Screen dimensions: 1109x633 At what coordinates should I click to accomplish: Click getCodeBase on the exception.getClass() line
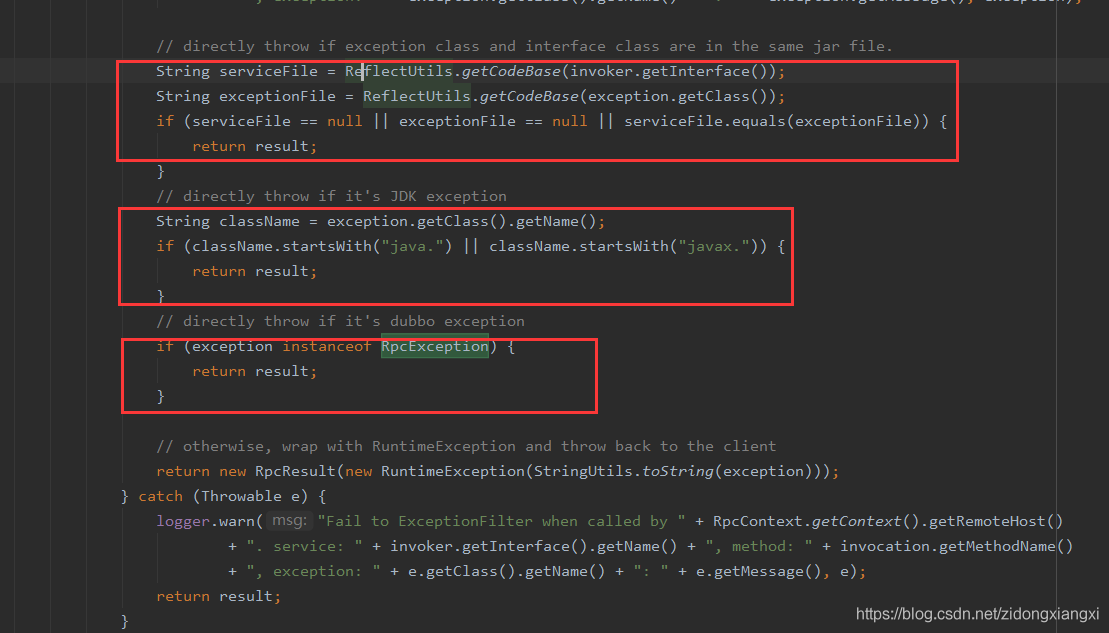tap(529, 96)
